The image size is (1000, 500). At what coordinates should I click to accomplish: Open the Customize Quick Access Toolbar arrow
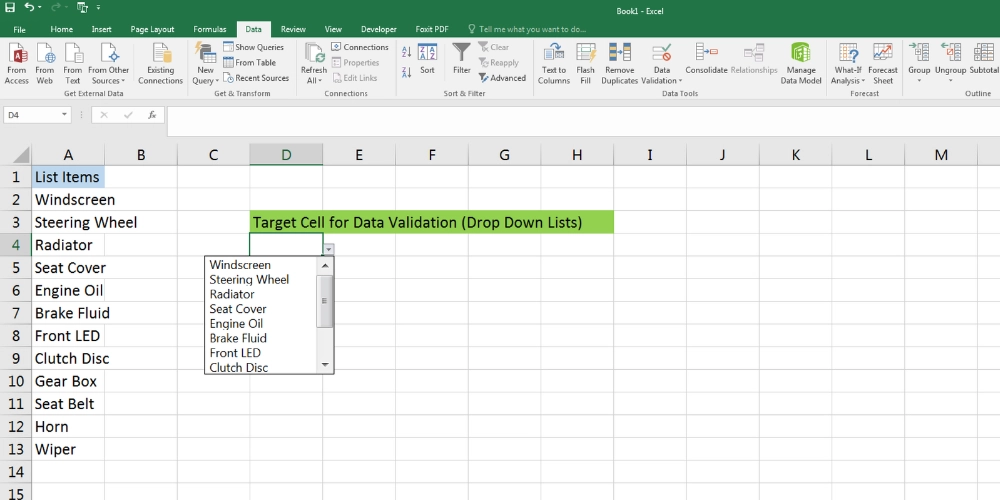pyautogui.click(x=98, y=7)
